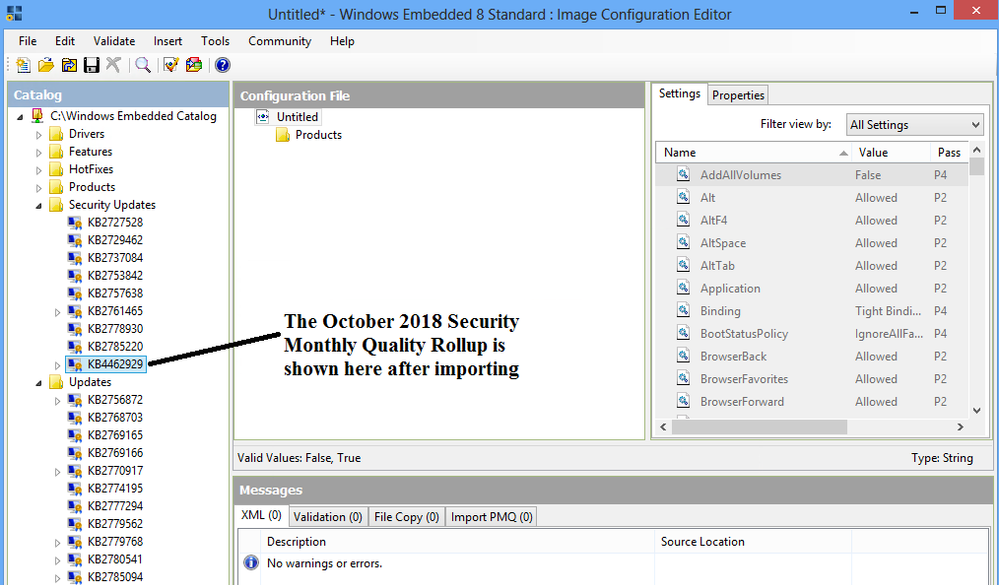
Task: Click the KB2729462 package icon
Action: point(75,241)
